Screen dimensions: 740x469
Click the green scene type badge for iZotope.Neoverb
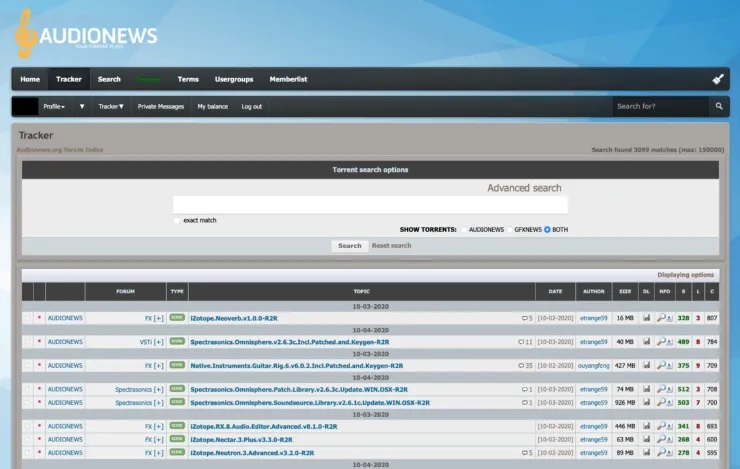177,318
